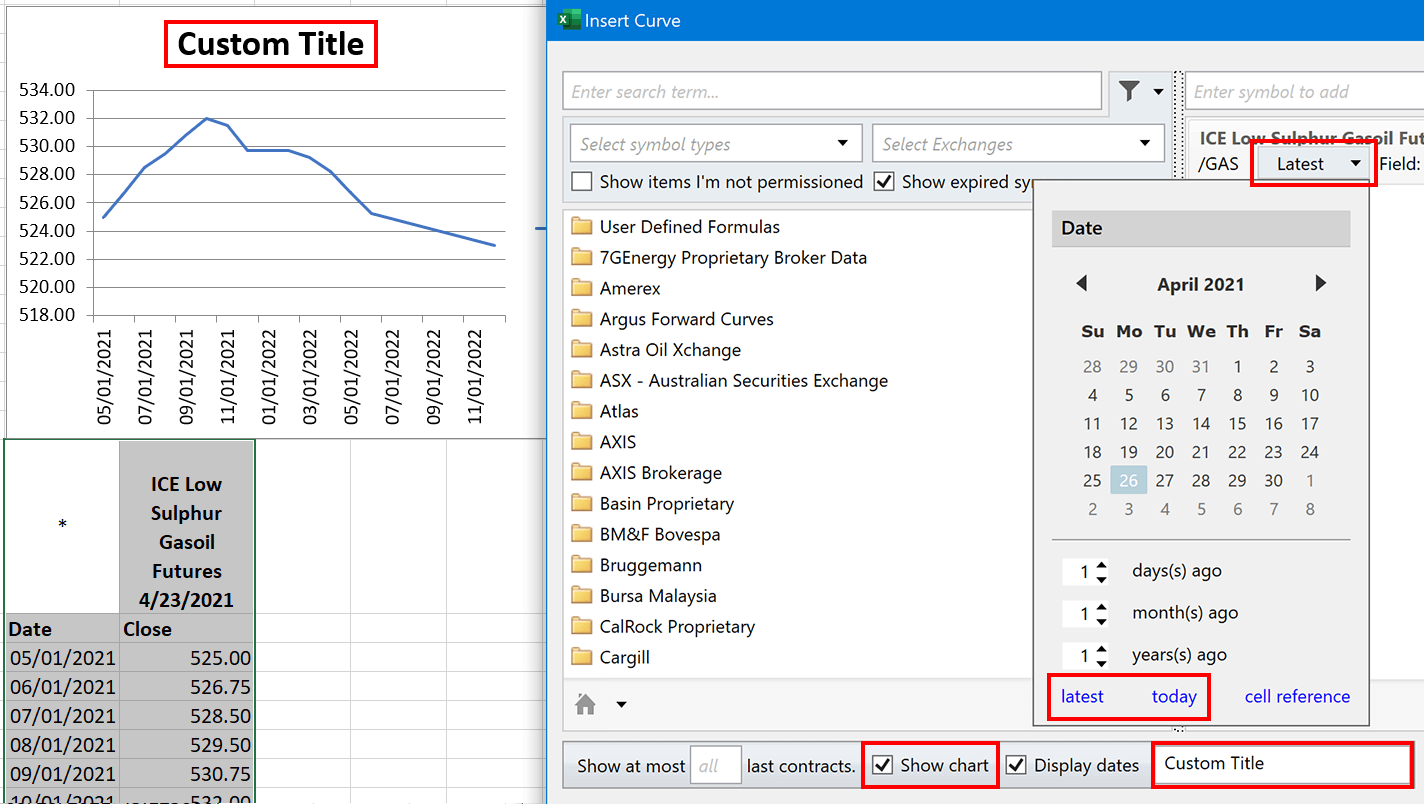Open the Bursa Malaysia folder
The width and height of the screenshot is (1424, 804).
pos(644,596)
